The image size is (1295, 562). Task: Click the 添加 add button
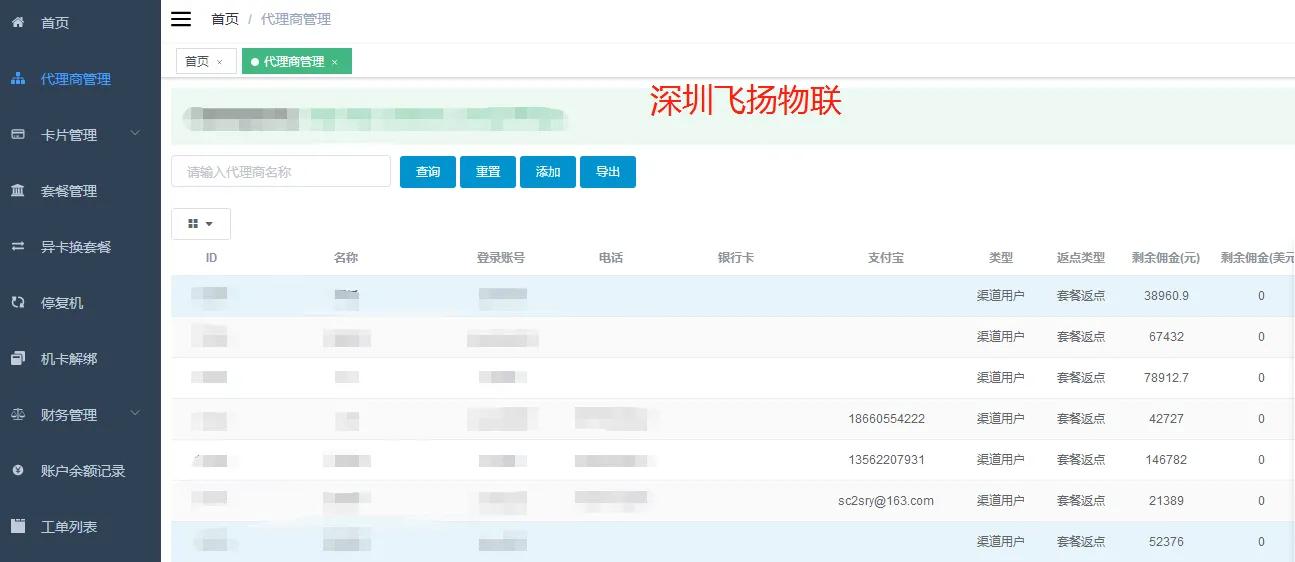548,172
